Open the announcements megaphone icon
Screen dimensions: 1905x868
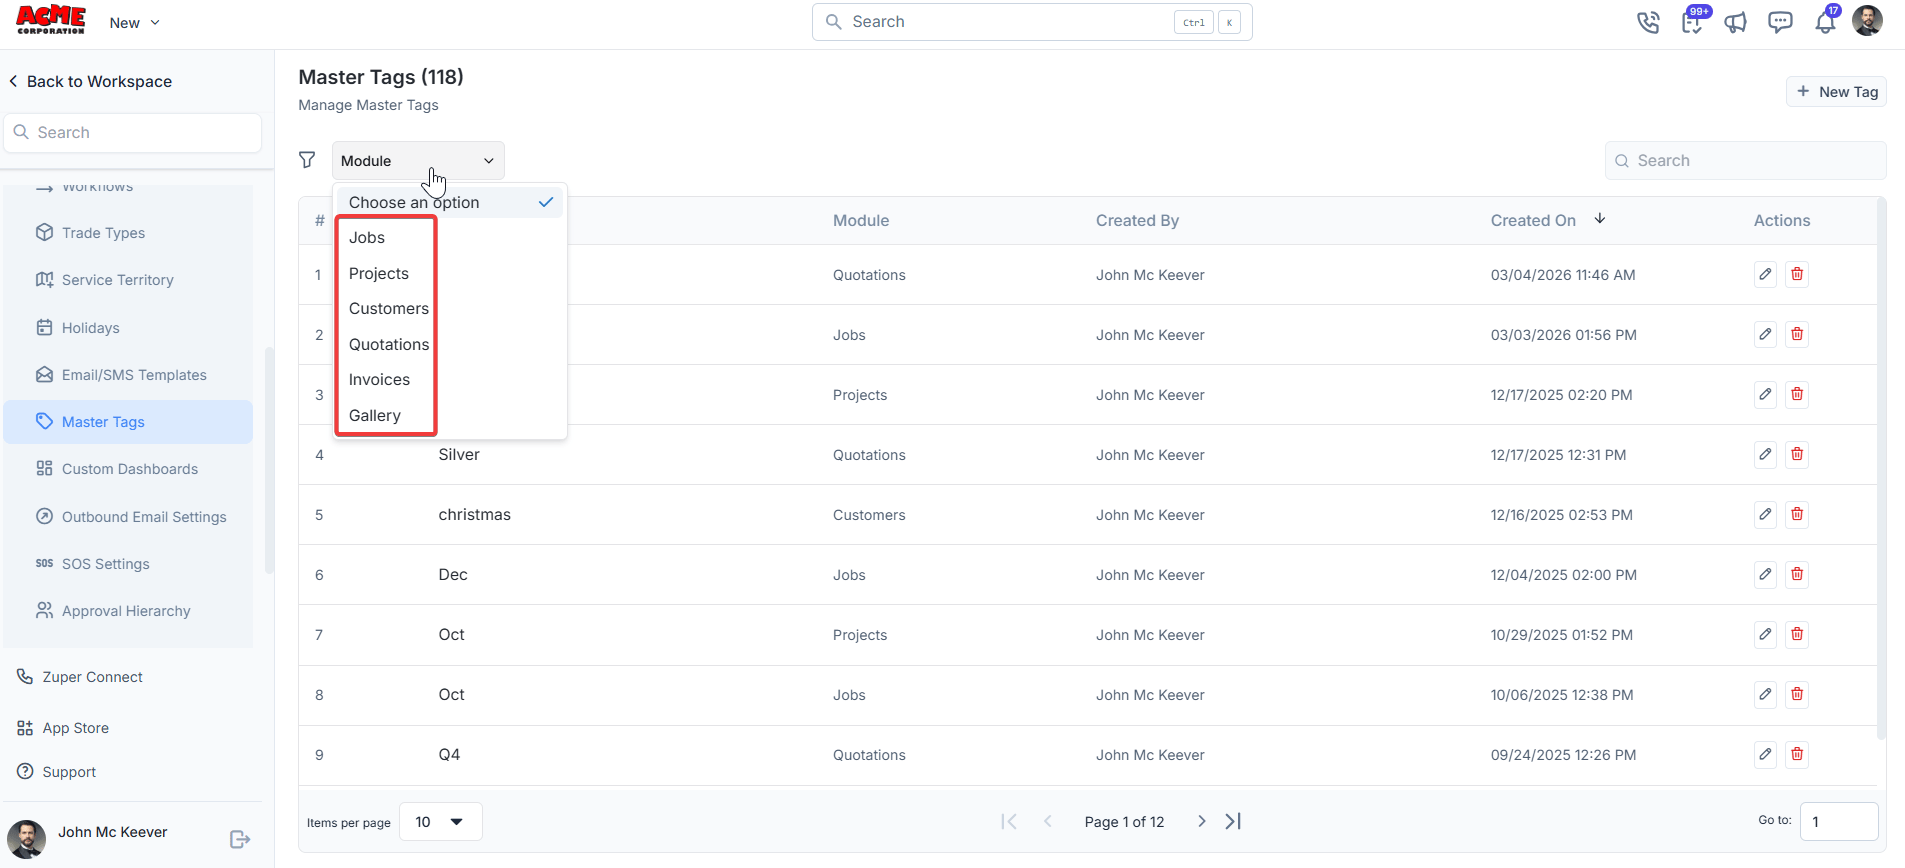(x=1736, y=22)
